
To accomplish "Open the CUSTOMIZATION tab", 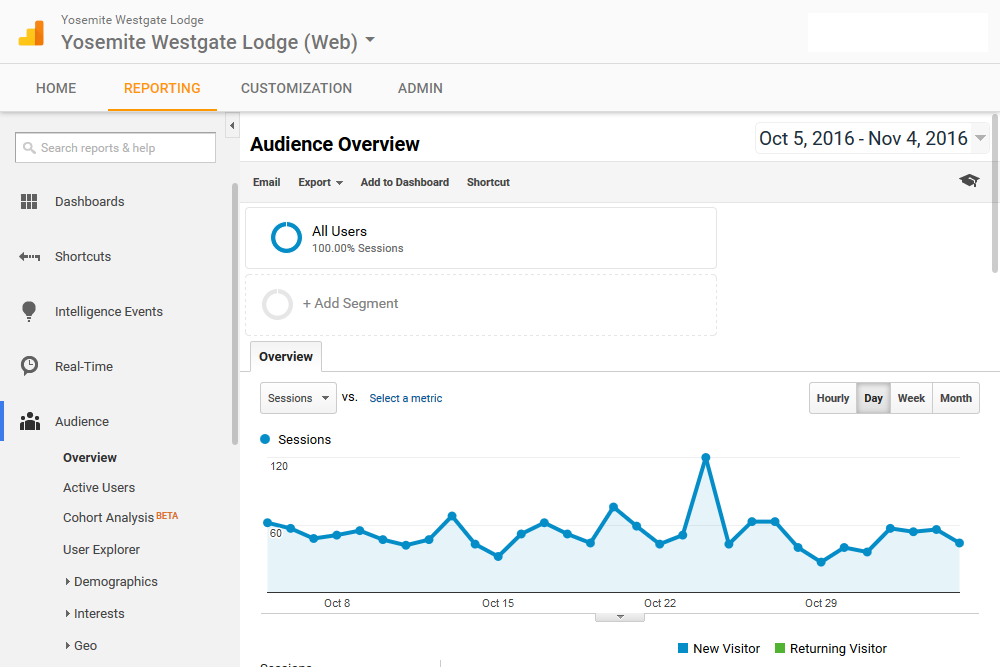I will [x=296, y=88].
